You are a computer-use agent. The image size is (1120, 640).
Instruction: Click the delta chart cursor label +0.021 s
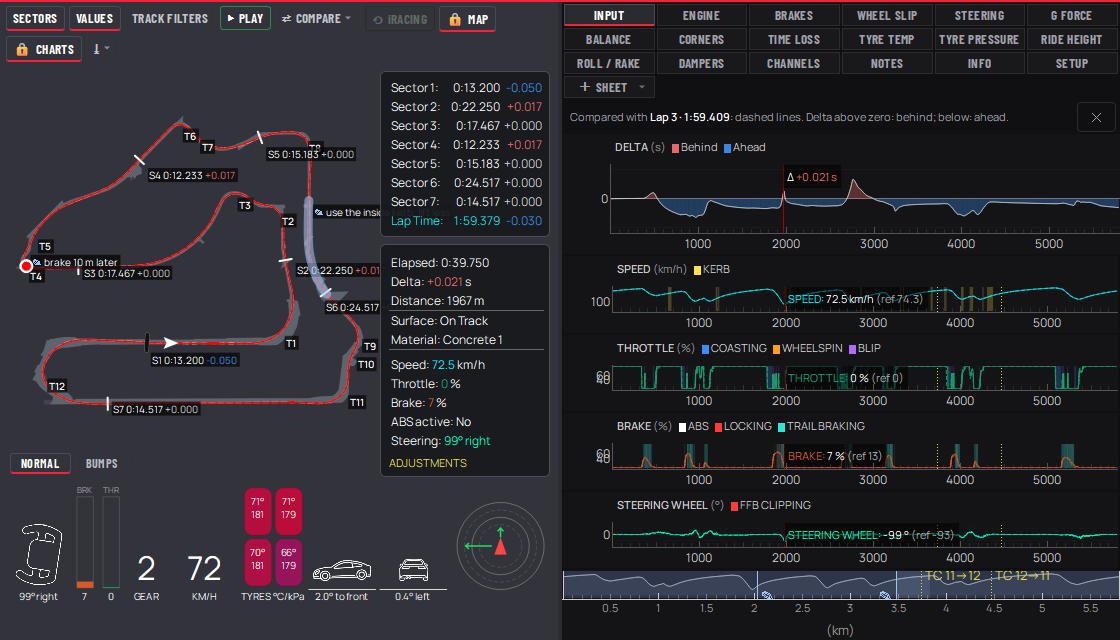811,177
